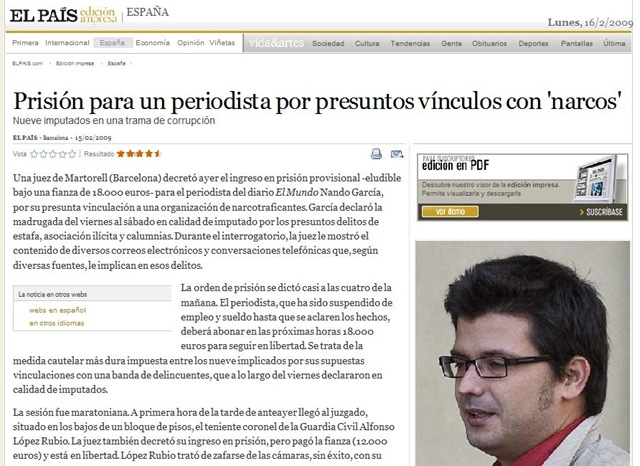Screen dimensions: 640x466
Task: Click the 'Vota' label
Action: pos(20,154)
